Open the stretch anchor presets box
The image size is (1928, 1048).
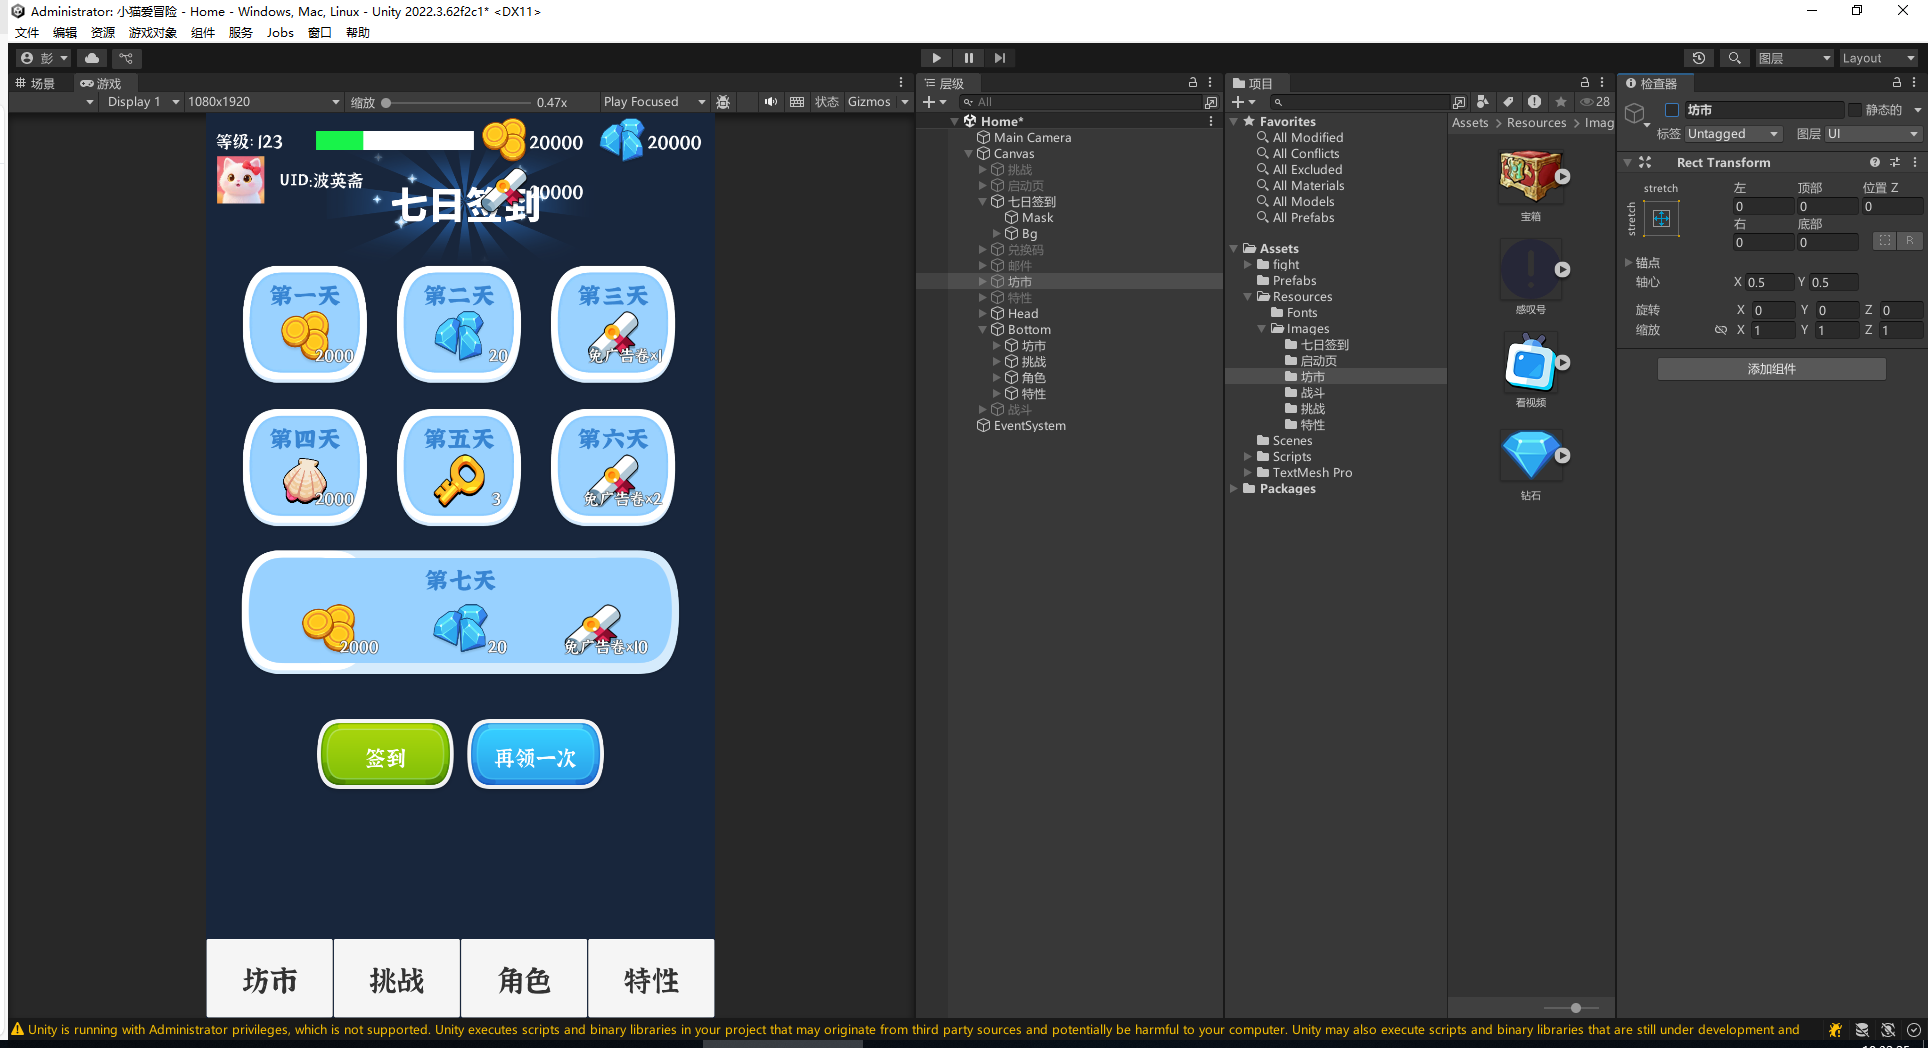(1661, 219)
